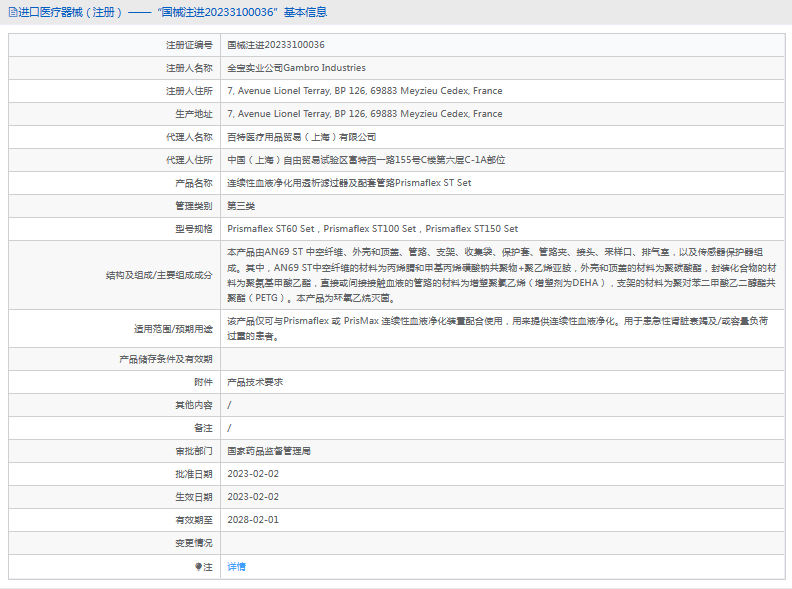Select agent address ending in C-1A部位

[x=366, y=160]
